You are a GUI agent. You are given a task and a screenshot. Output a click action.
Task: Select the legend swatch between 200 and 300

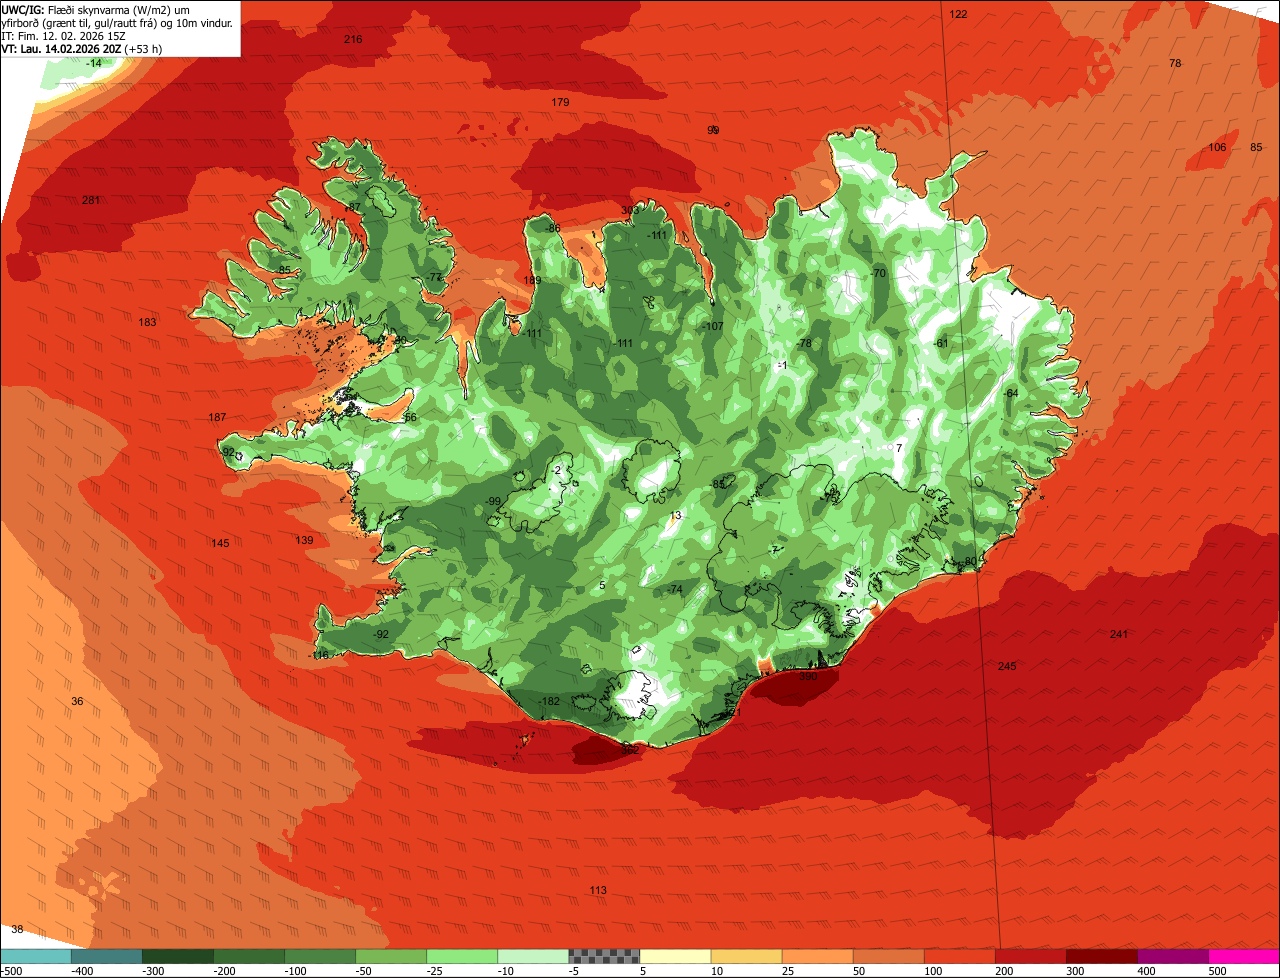click(1031, 956)
